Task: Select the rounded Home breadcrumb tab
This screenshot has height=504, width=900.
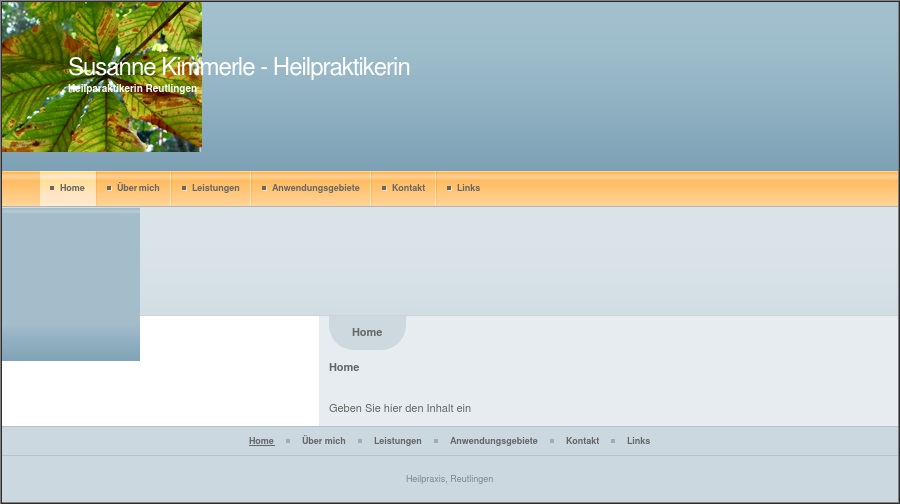Action: tap(367, 332)
